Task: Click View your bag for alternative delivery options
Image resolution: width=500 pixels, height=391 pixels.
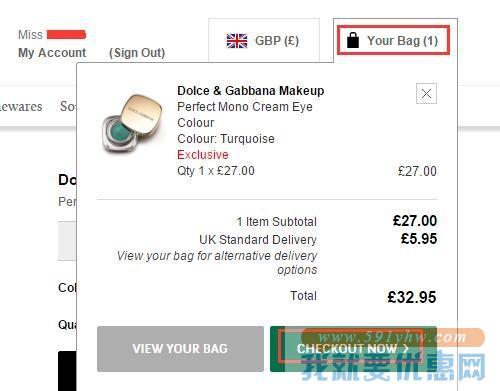Action: point(217,263)
